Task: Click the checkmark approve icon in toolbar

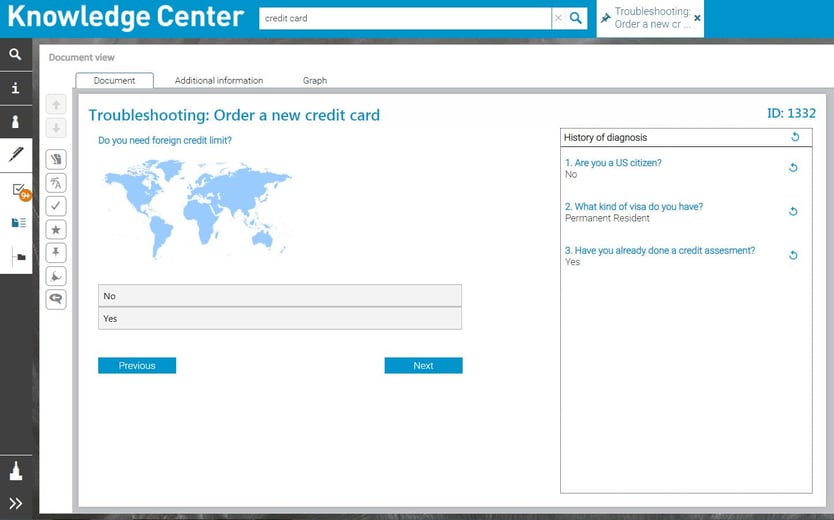Action: 56,206
